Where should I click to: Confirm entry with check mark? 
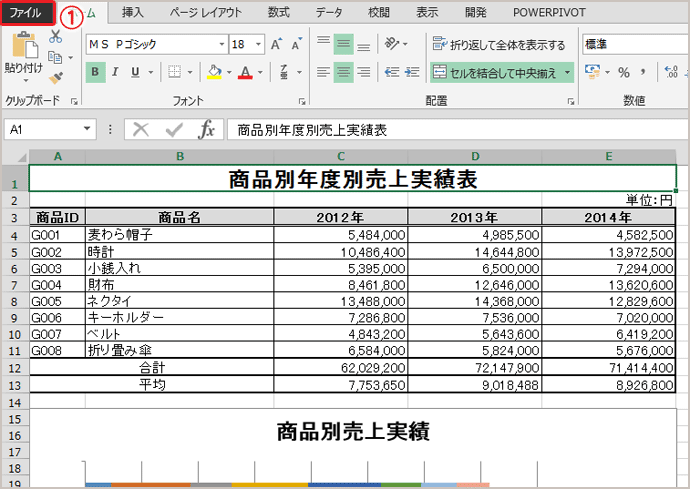(174, 130)
